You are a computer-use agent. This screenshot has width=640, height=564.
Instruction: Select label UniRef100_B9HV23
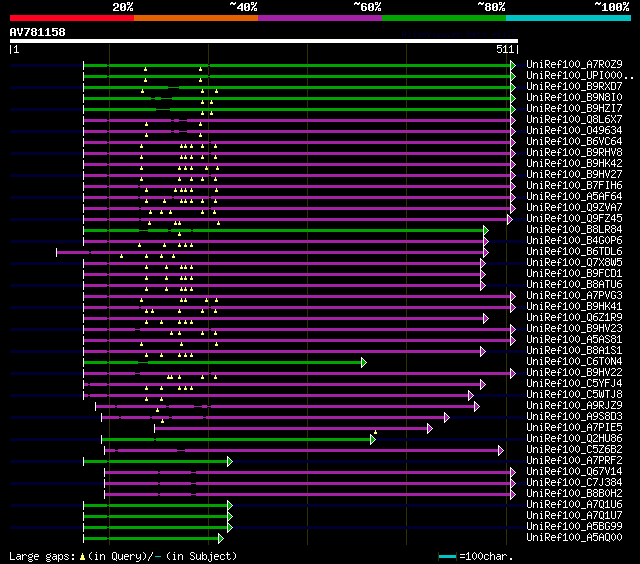[574, 329]
